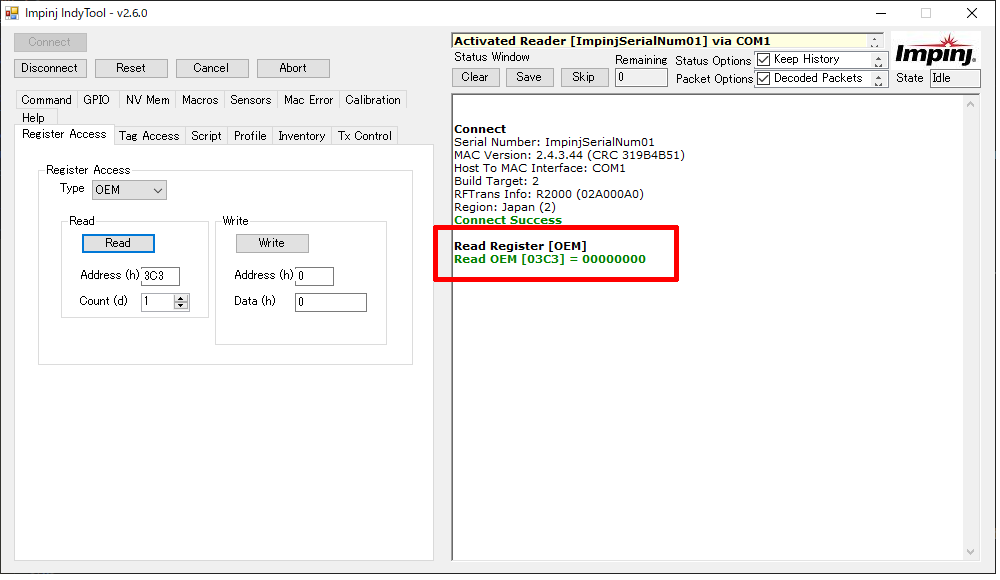Toggle the Decoded Packets checkbox
Viewport: 1000px width, 580px height.
point(763,79)
